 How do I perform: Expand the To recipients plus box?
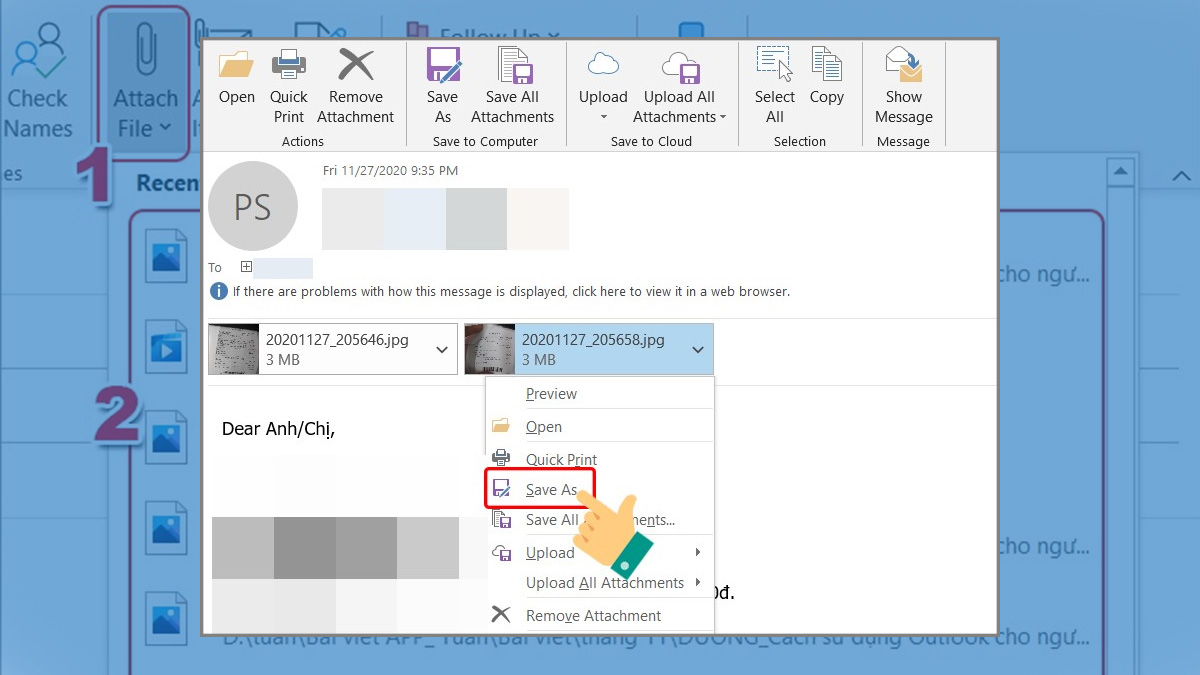pyautogui.click(x=246, y=267)
